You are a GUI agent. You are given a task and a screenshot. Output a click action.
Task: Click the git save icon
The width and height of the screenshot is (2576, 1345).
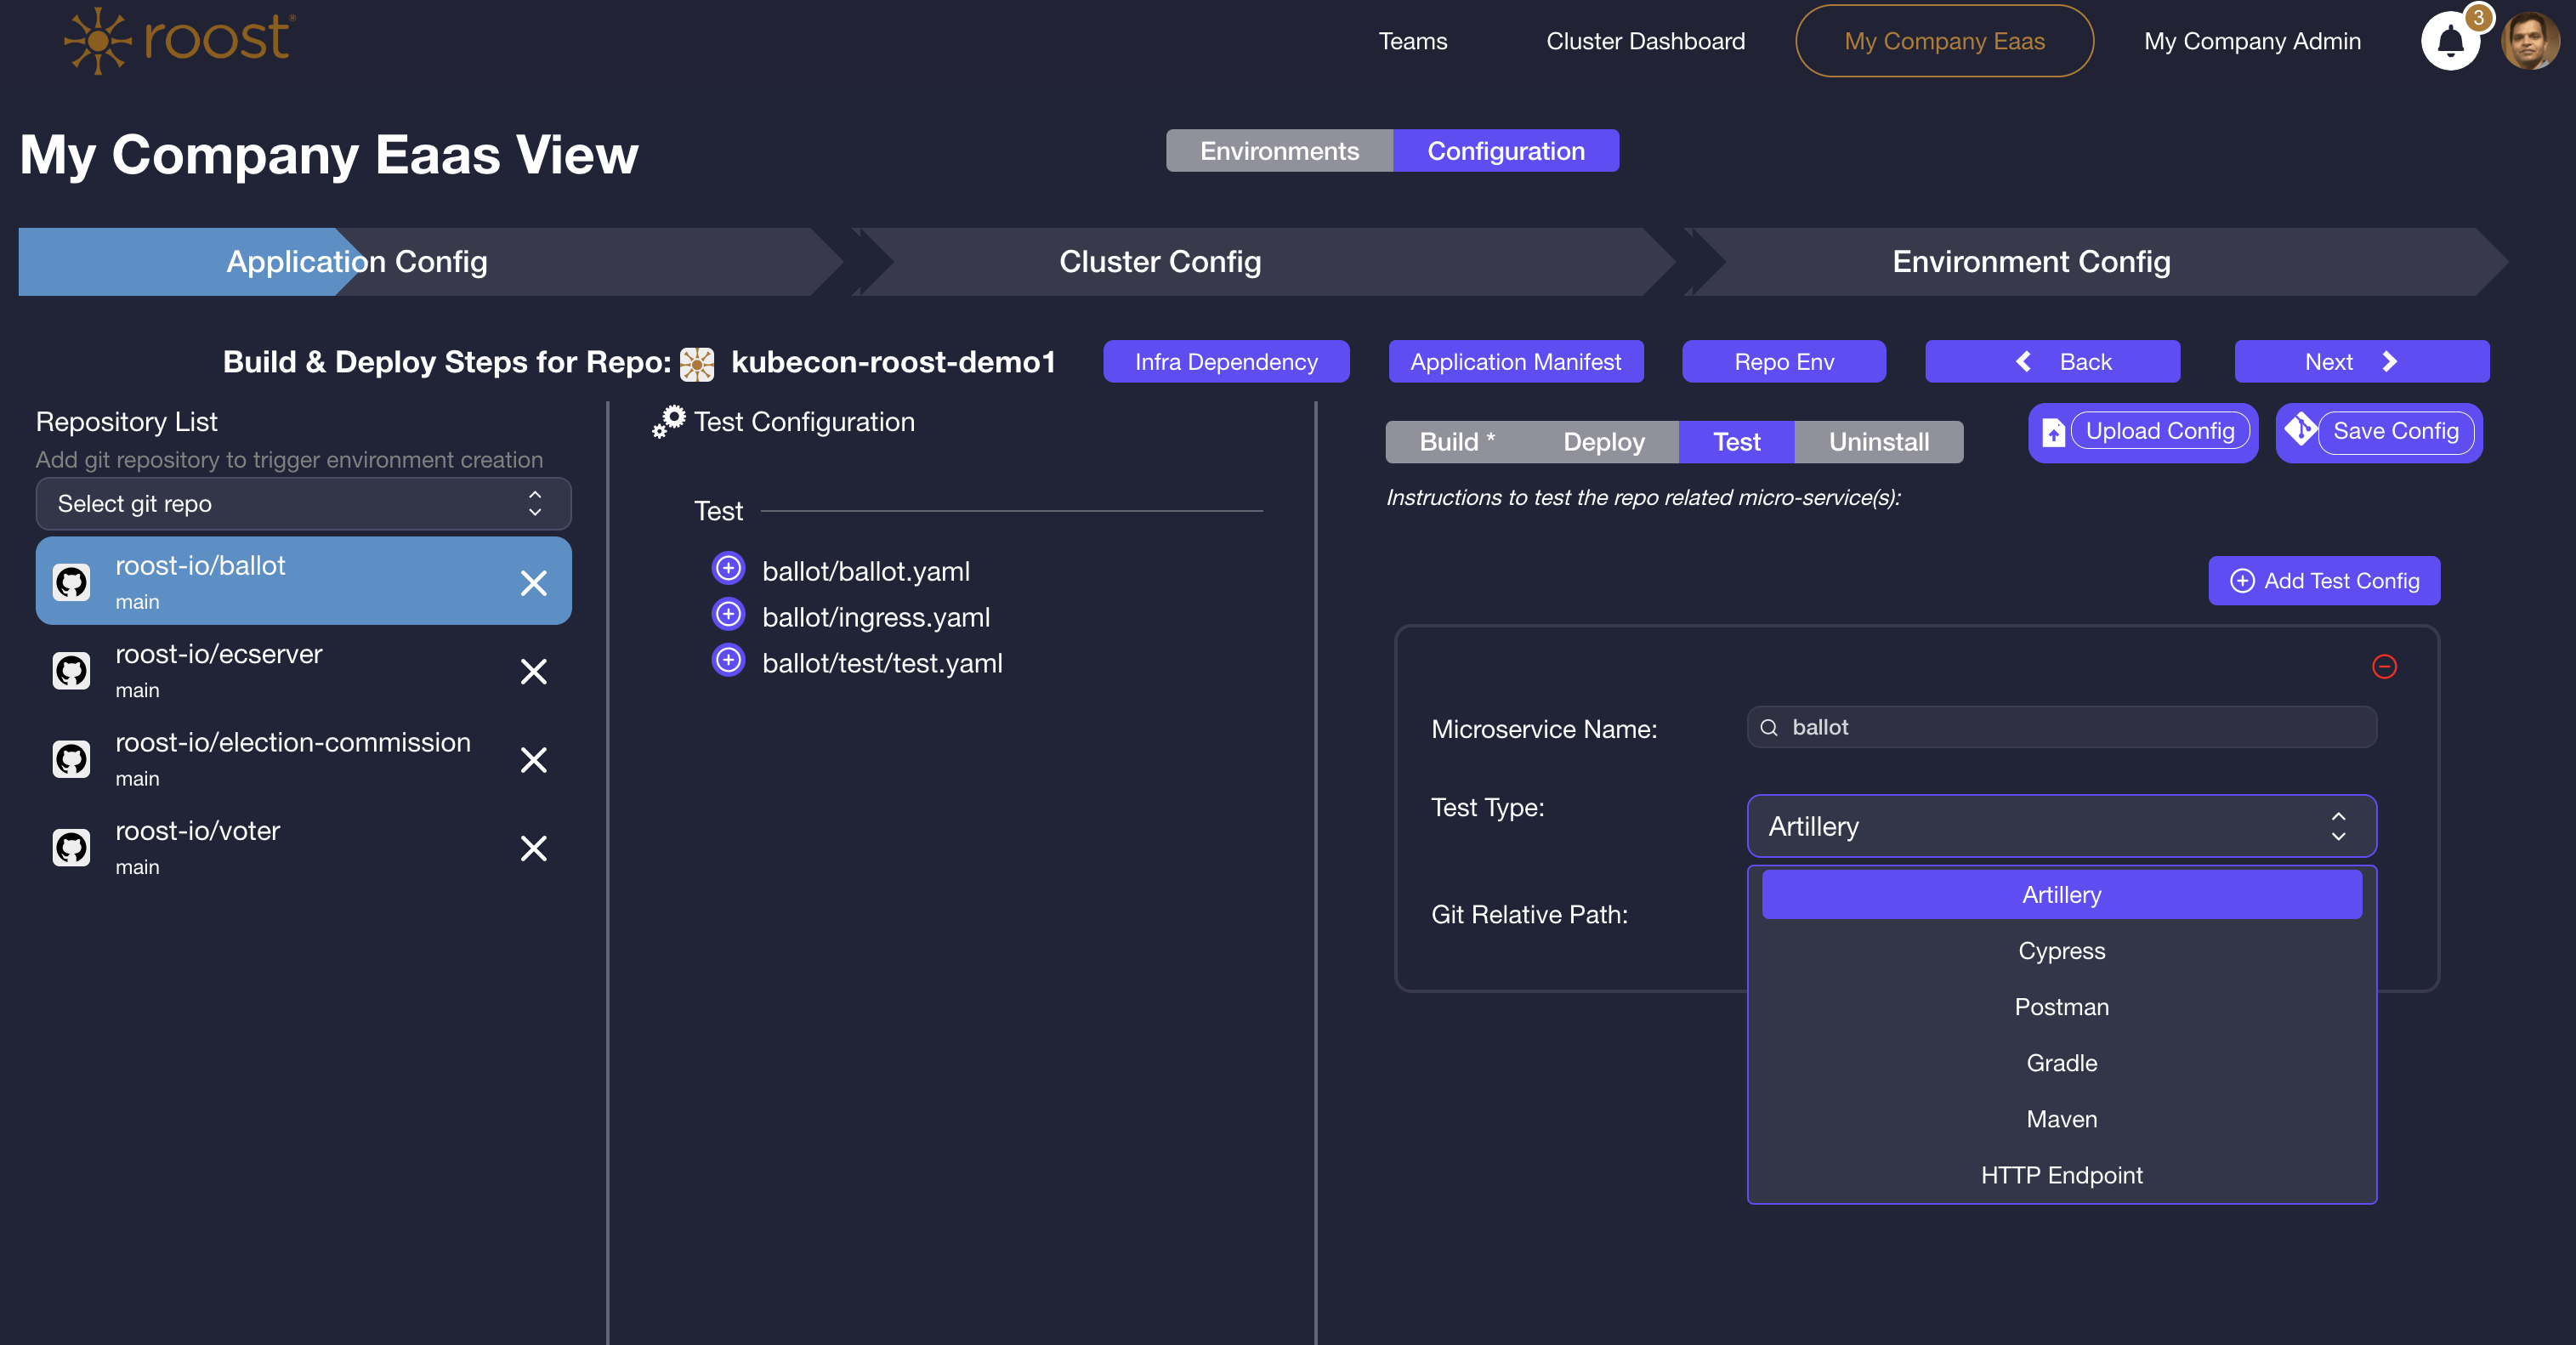click(x=2300, y=430)
